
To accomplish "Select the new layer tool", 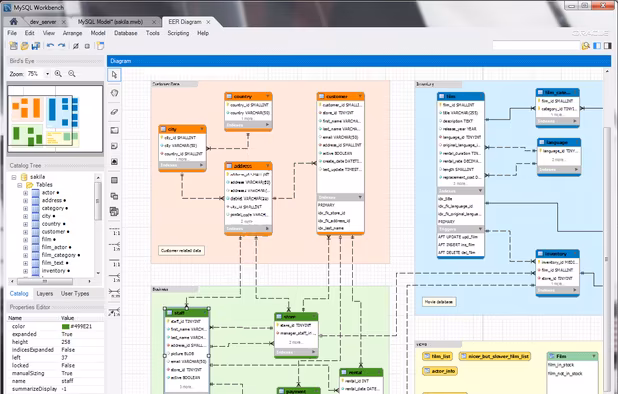I will (x=114, y=130).
